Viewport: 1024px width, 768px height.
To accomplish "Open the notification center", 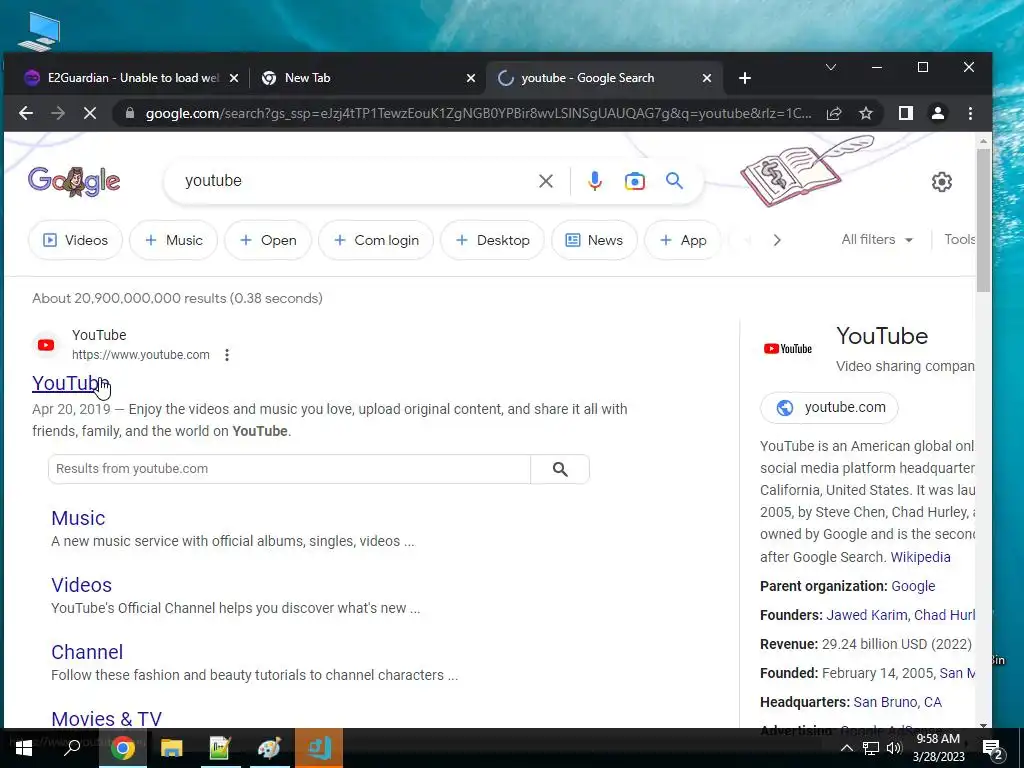I will coord(993,748).
